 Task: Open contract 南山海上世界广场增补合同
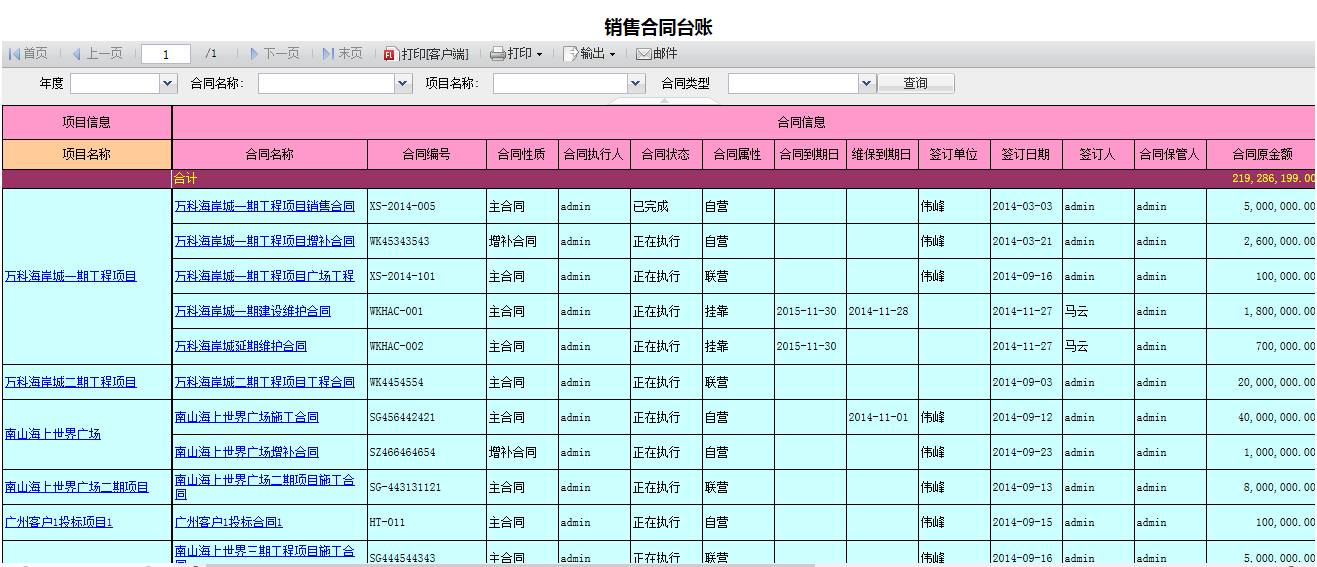point(247,452)
